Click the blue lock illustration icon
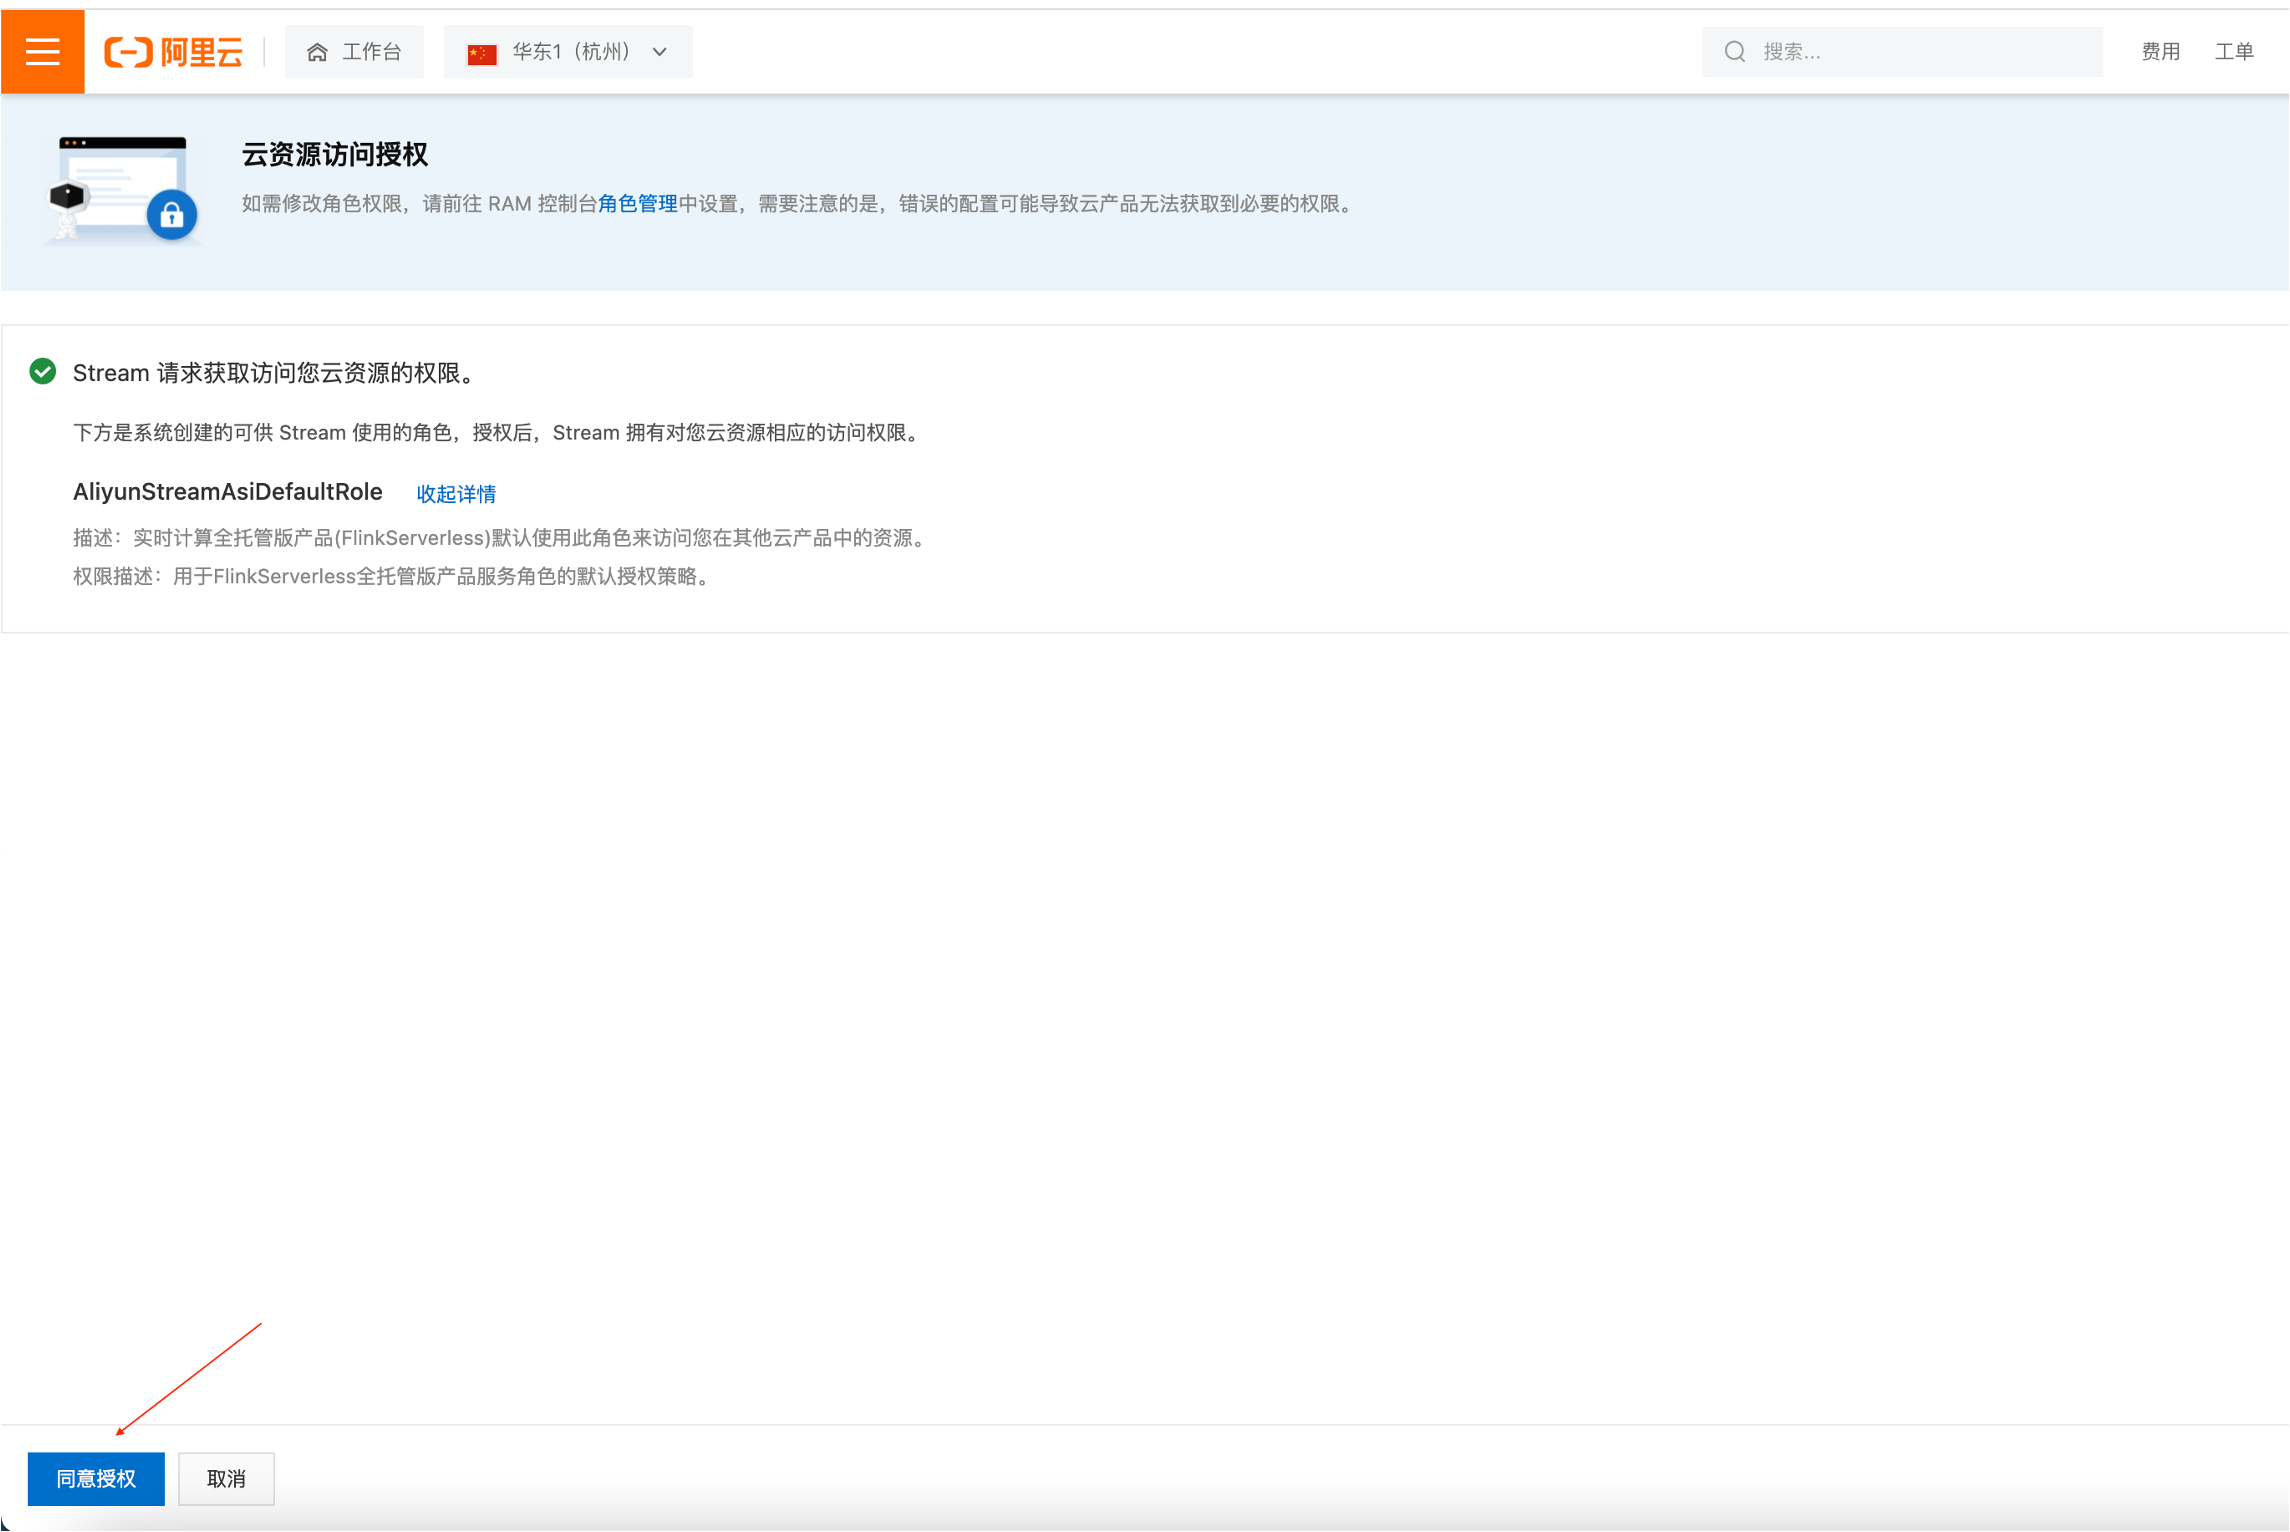The width and height of the screenshot is (2290, 1532). pos(172,214)
